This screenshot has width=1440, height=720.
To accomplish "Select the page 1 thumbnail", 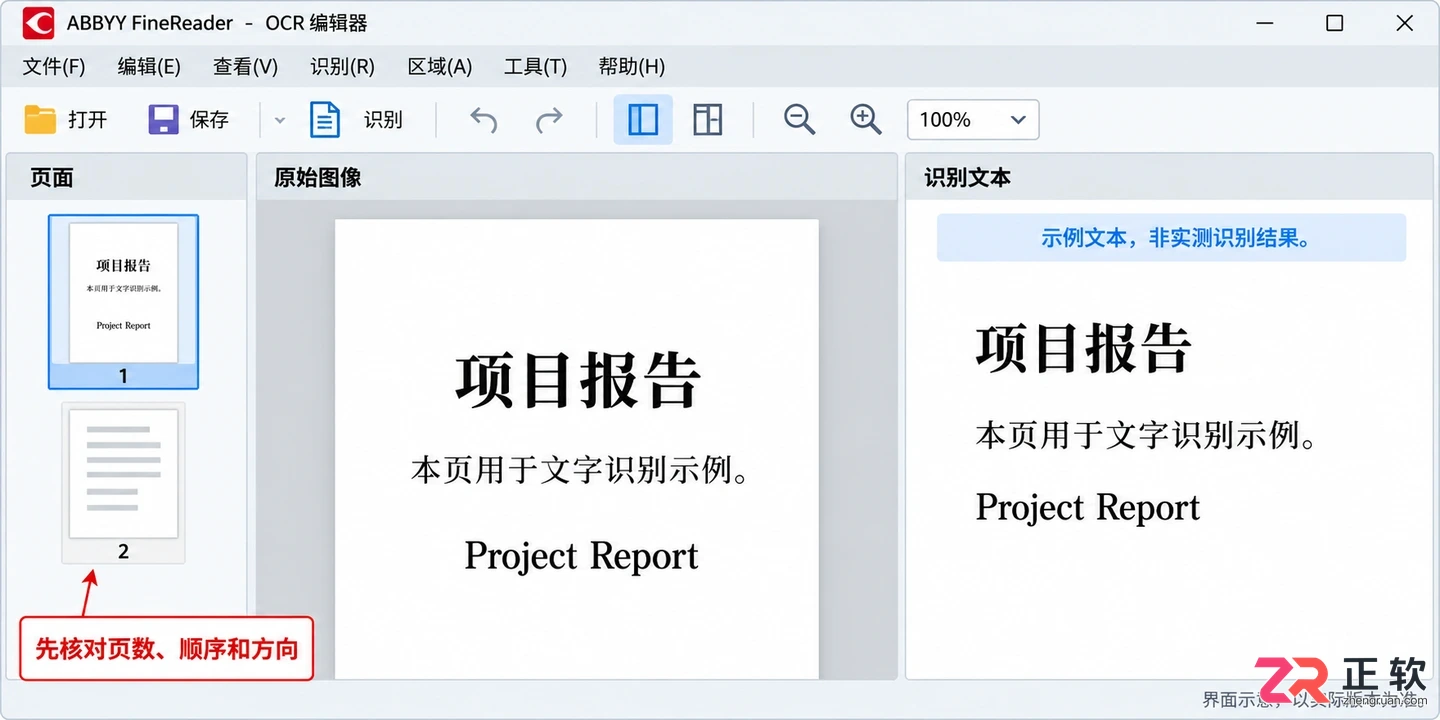I will pyautogui.click(x=123, y=301).
